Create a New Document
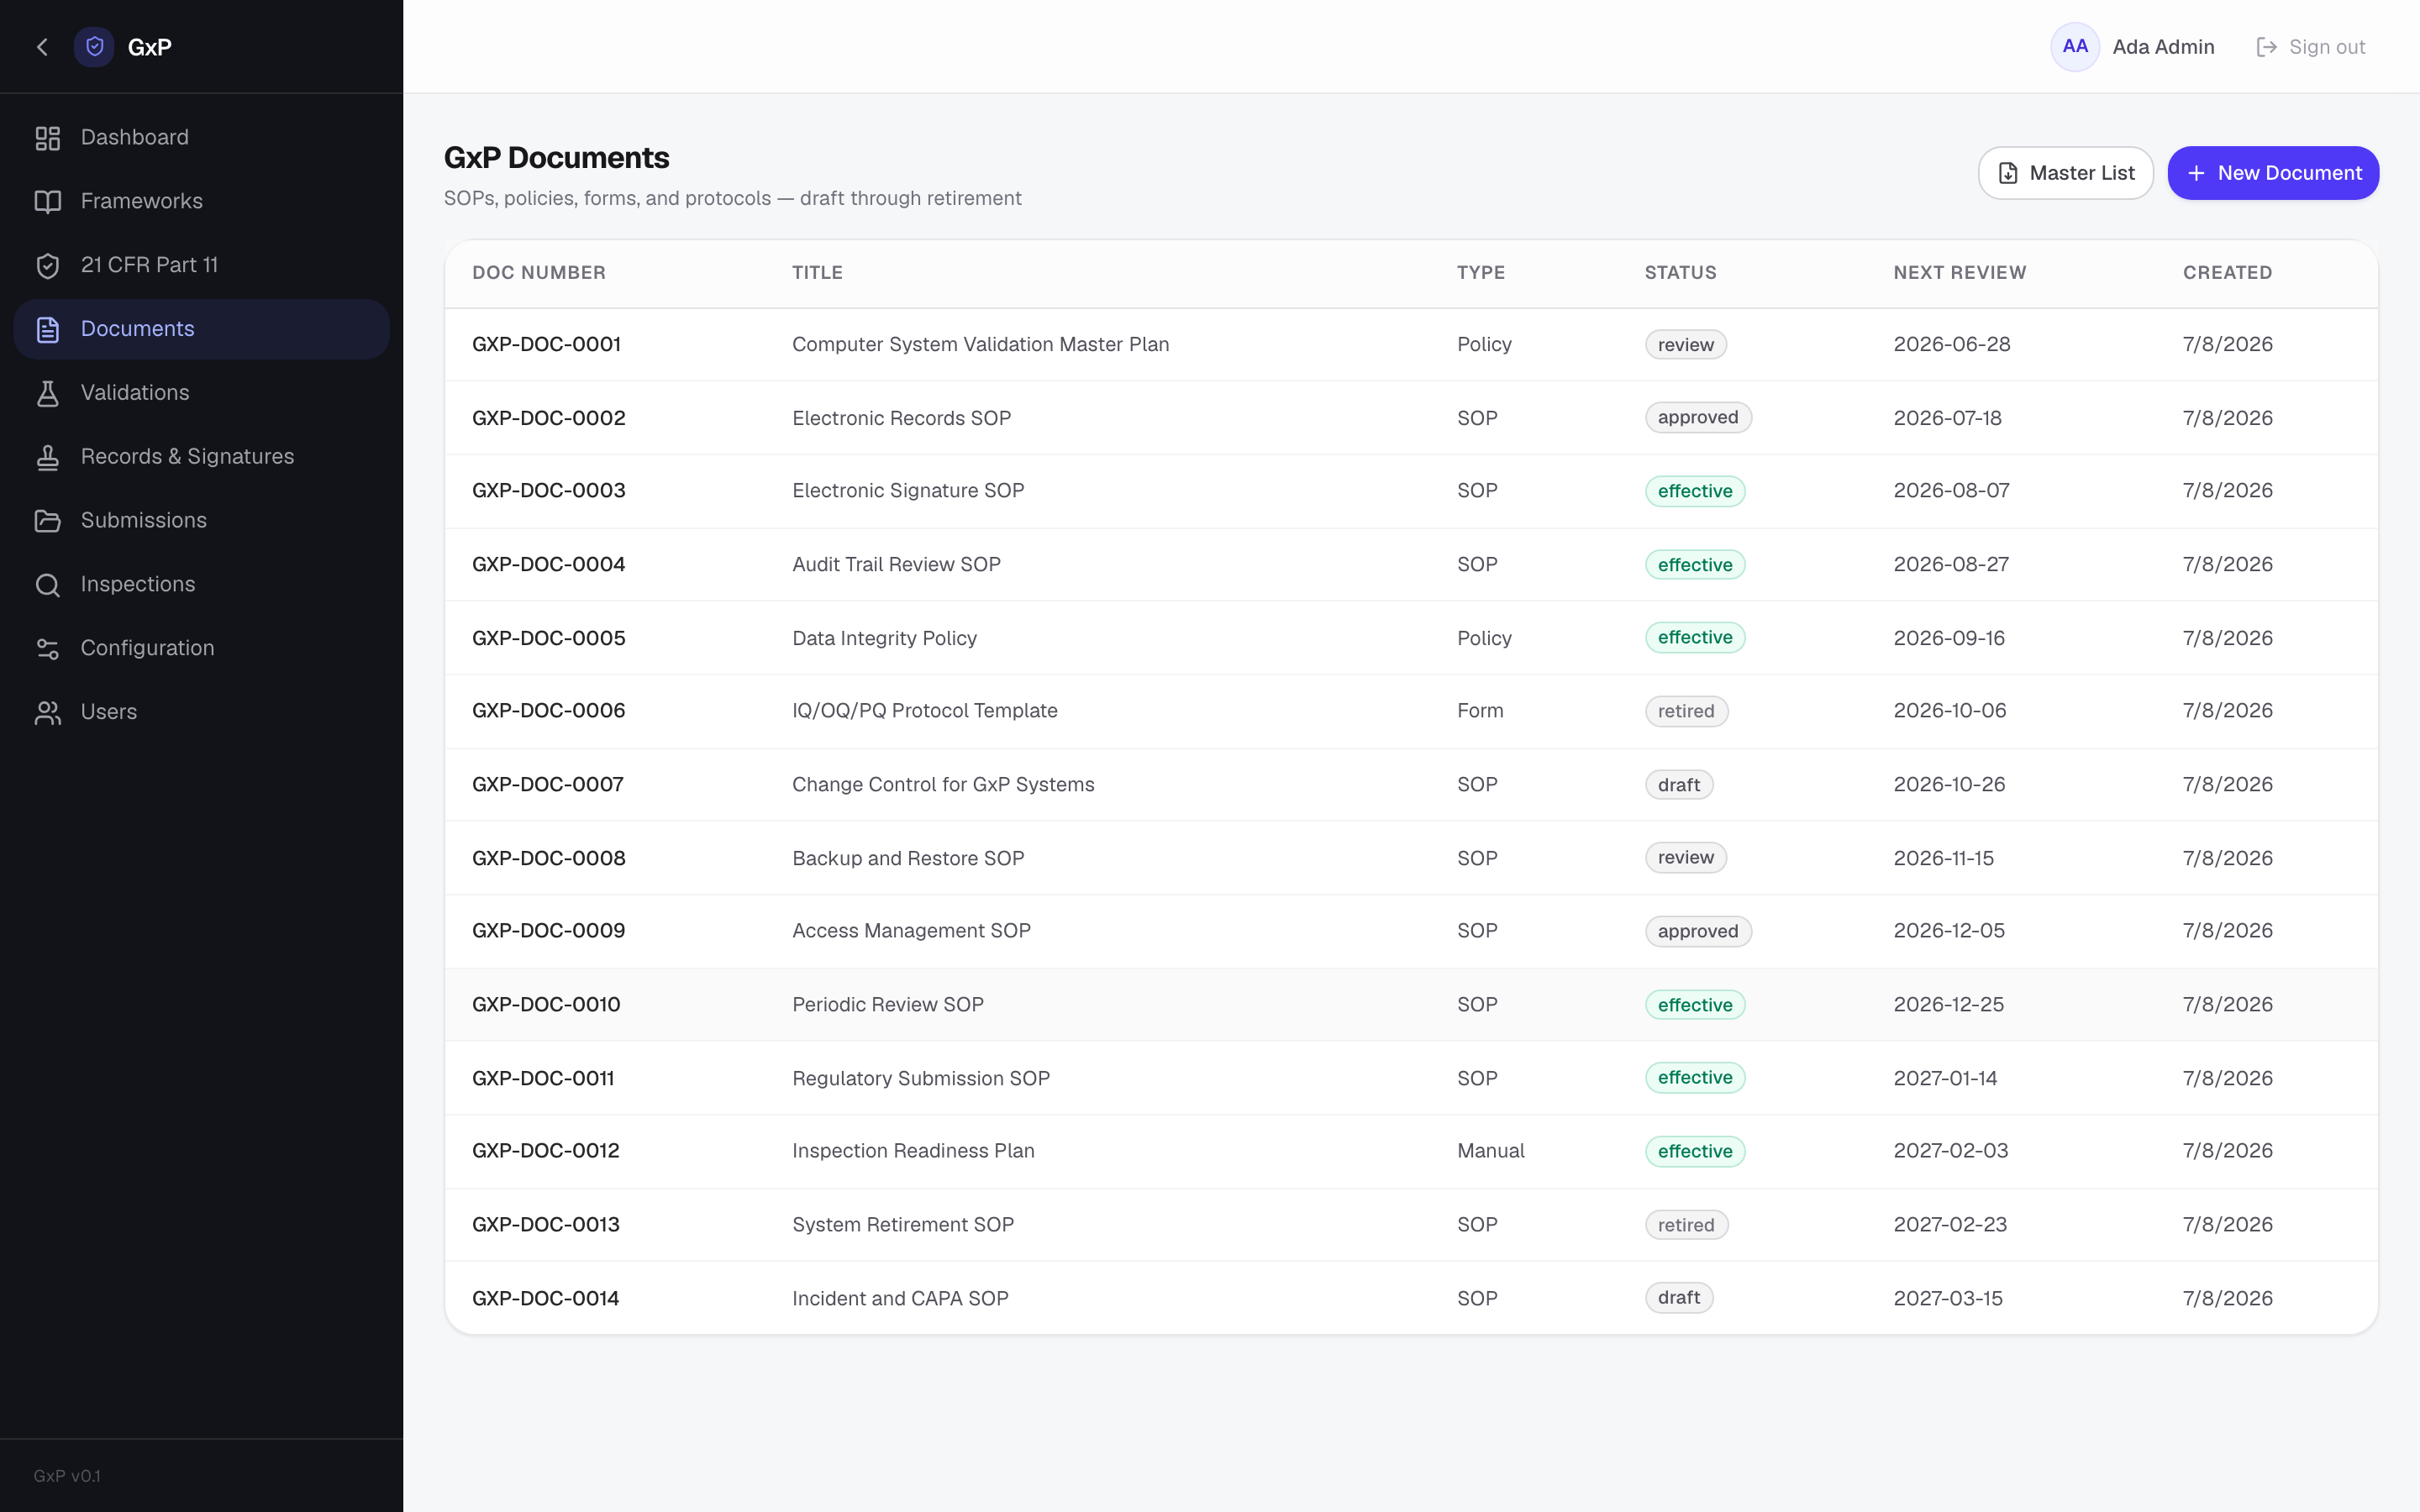The height and width of the screenshot is (1512, 2420). [x=2273, y=173]
